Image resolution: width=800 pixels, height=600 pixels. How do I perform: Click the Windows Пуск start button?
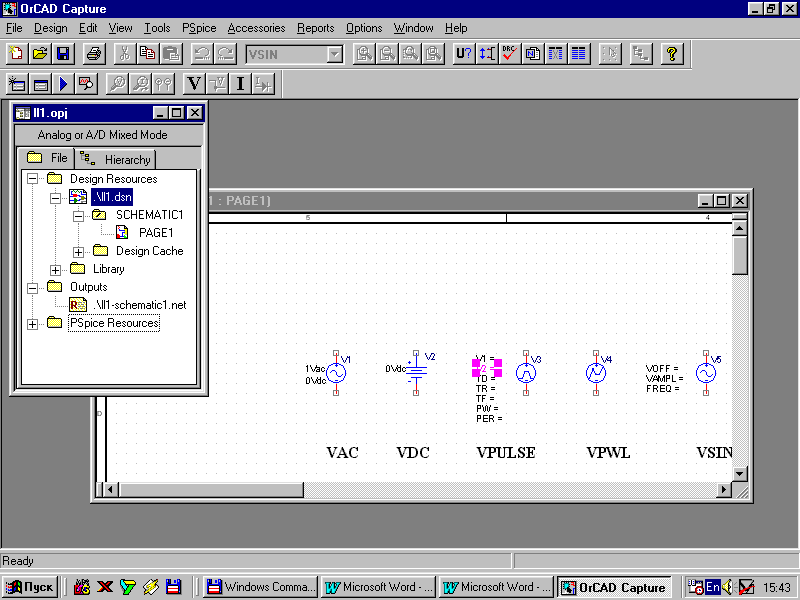(30, 587)
